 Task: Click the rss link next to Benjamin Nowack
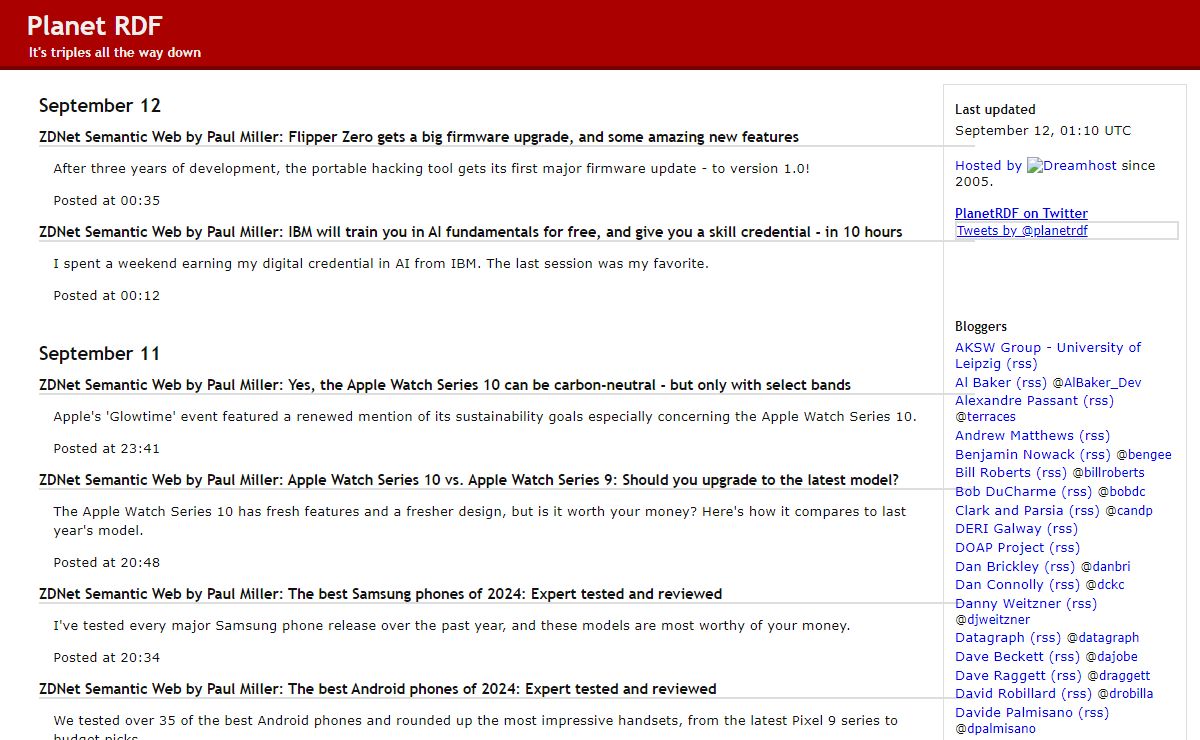[x=1096, y=455]
